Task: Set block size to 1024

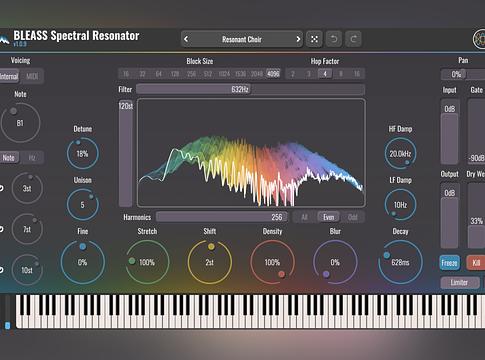Action: point(224,74)
